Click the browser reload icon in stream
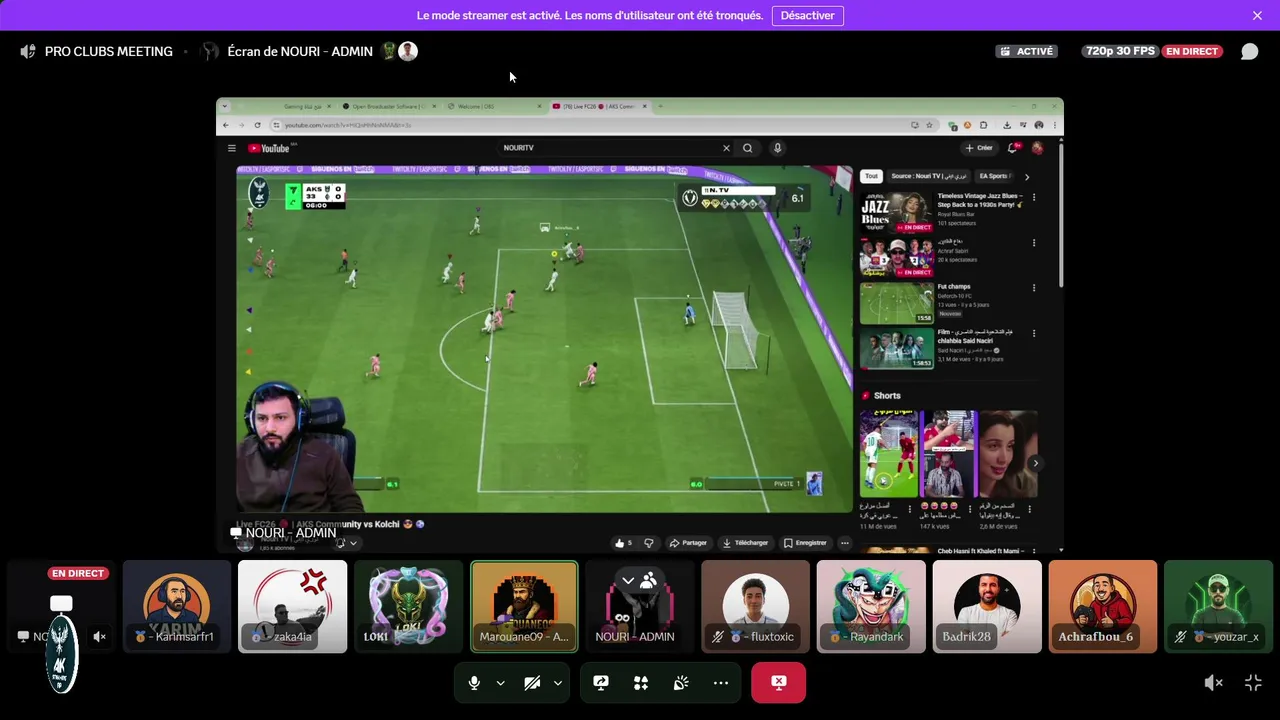This screenshot has height=720, width=1280. pyautogui.click(x=257, y=125)
